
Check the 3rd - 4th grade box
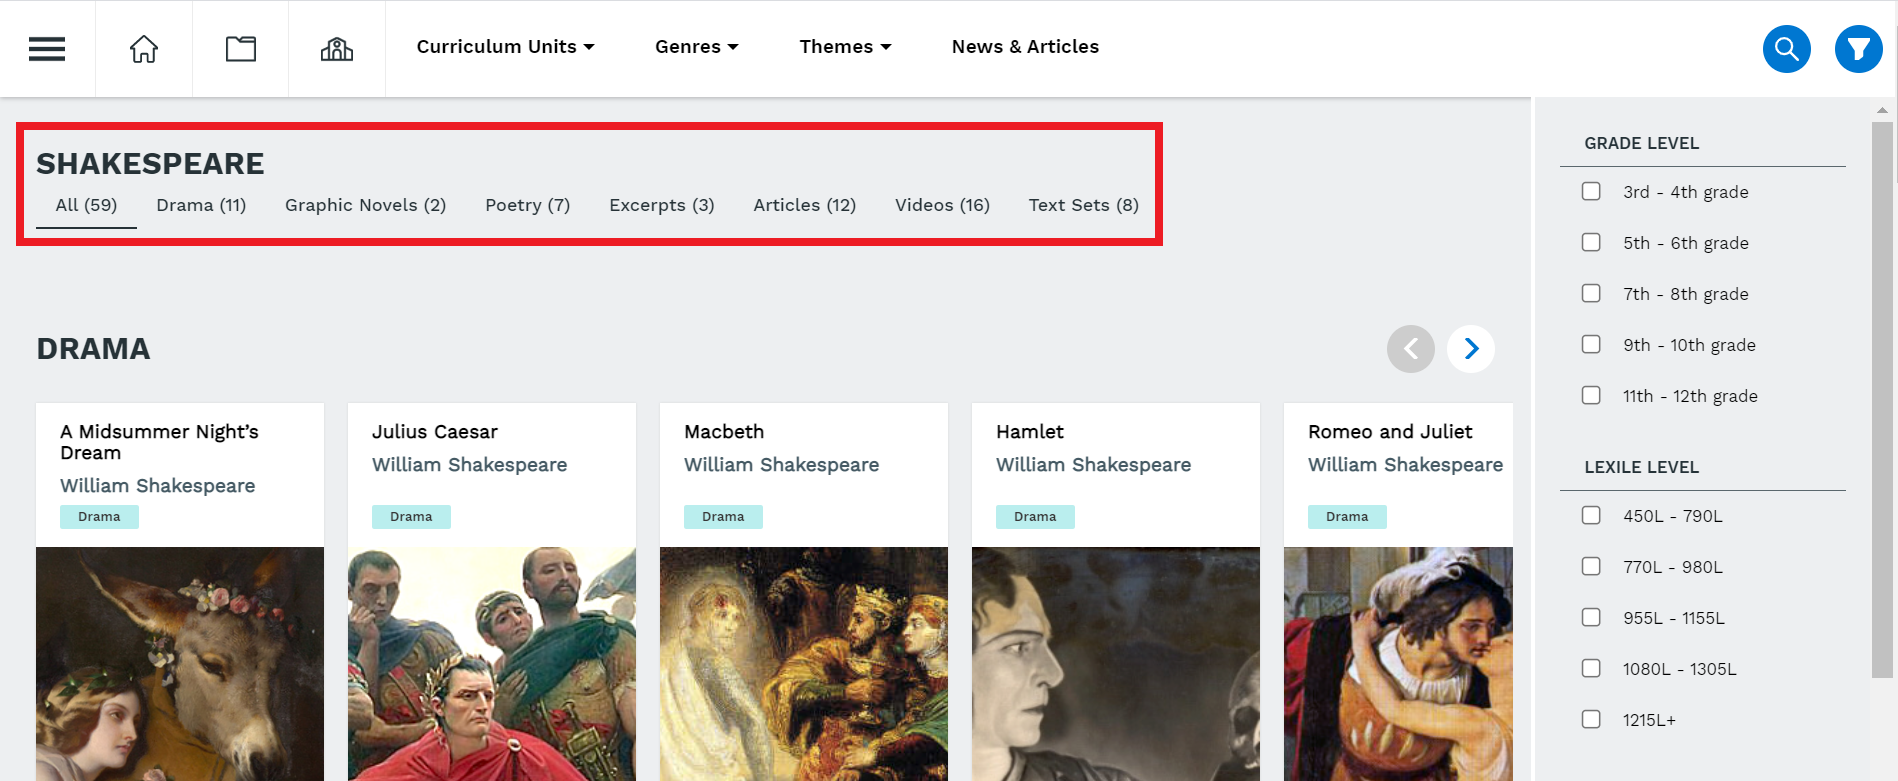click(x=1591, y=191)
